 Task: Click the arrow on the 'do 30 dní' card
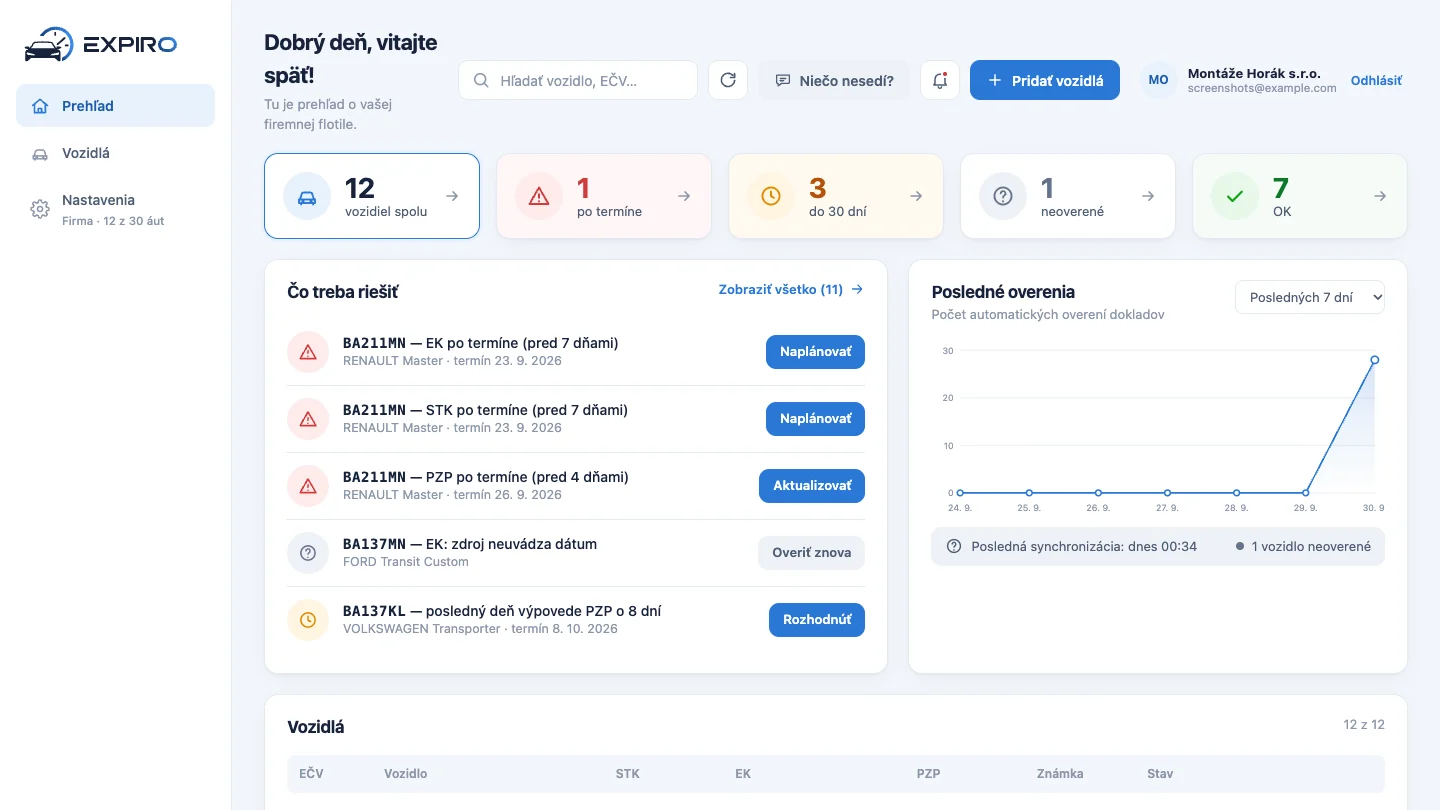(x=916, y=196)
